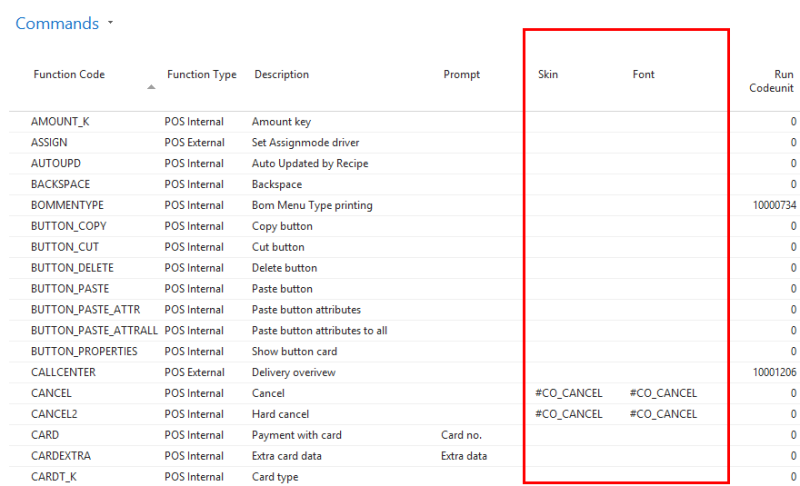Sort by the Function Type column header
Image resolution: width=800 pixels, height=486 pixels.
pyautogui.click(x=202, y=74)
